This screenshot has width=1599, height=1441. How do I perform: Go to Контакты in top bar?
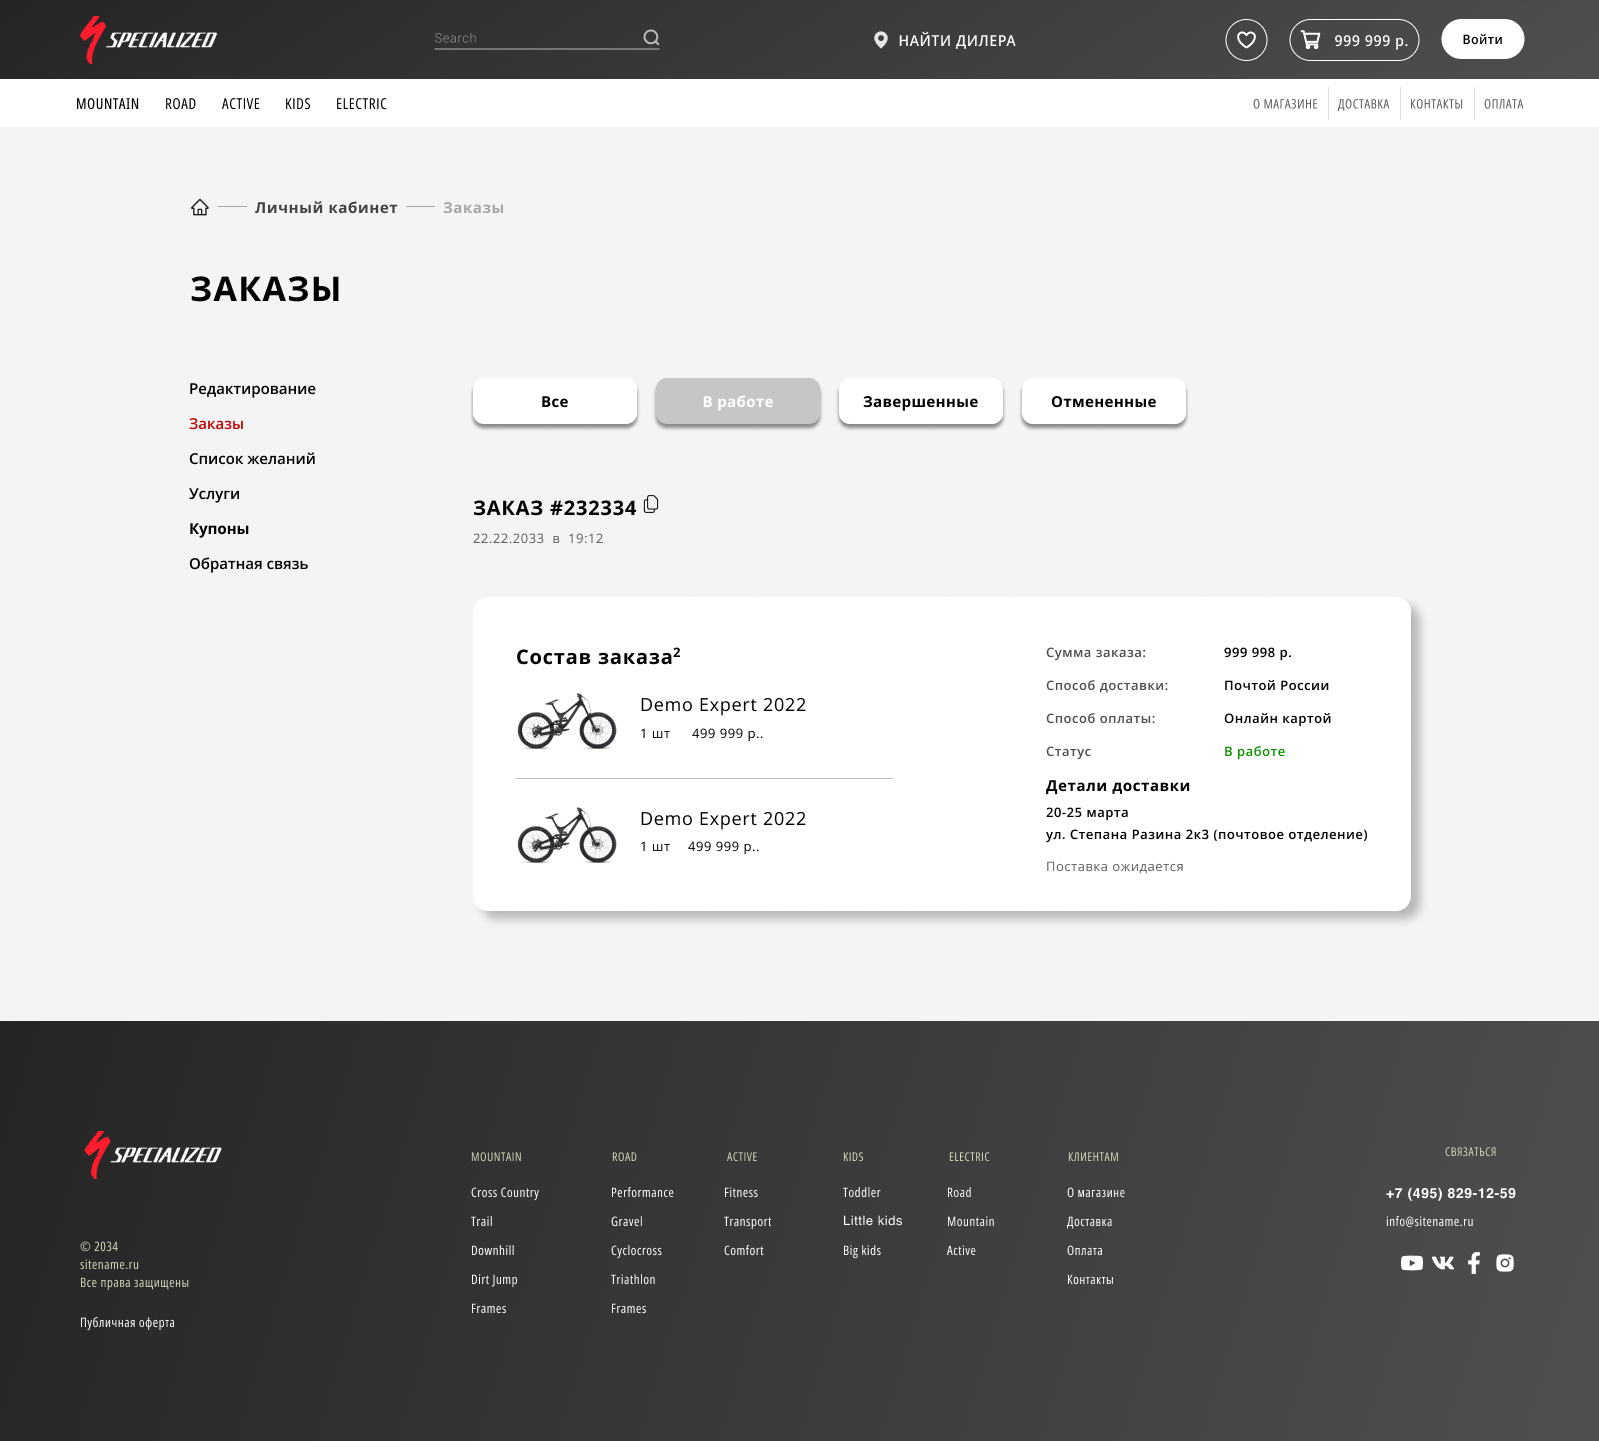1436,104
